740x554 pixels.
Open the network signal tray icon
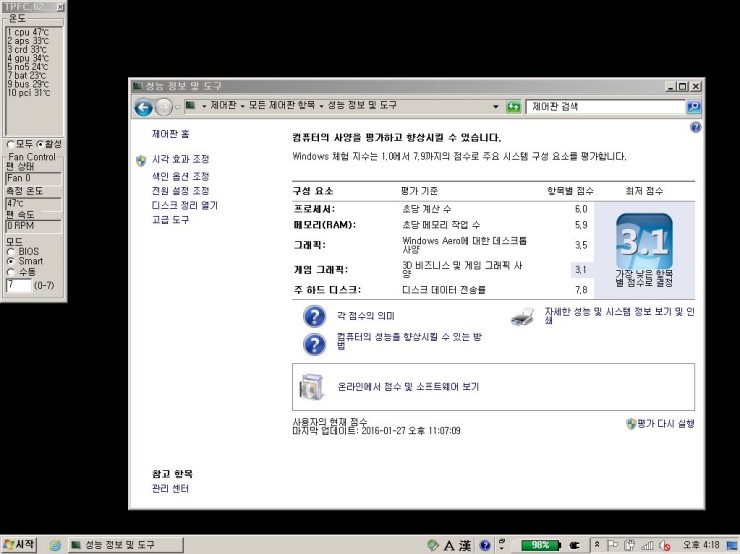(x=648, y=546)
